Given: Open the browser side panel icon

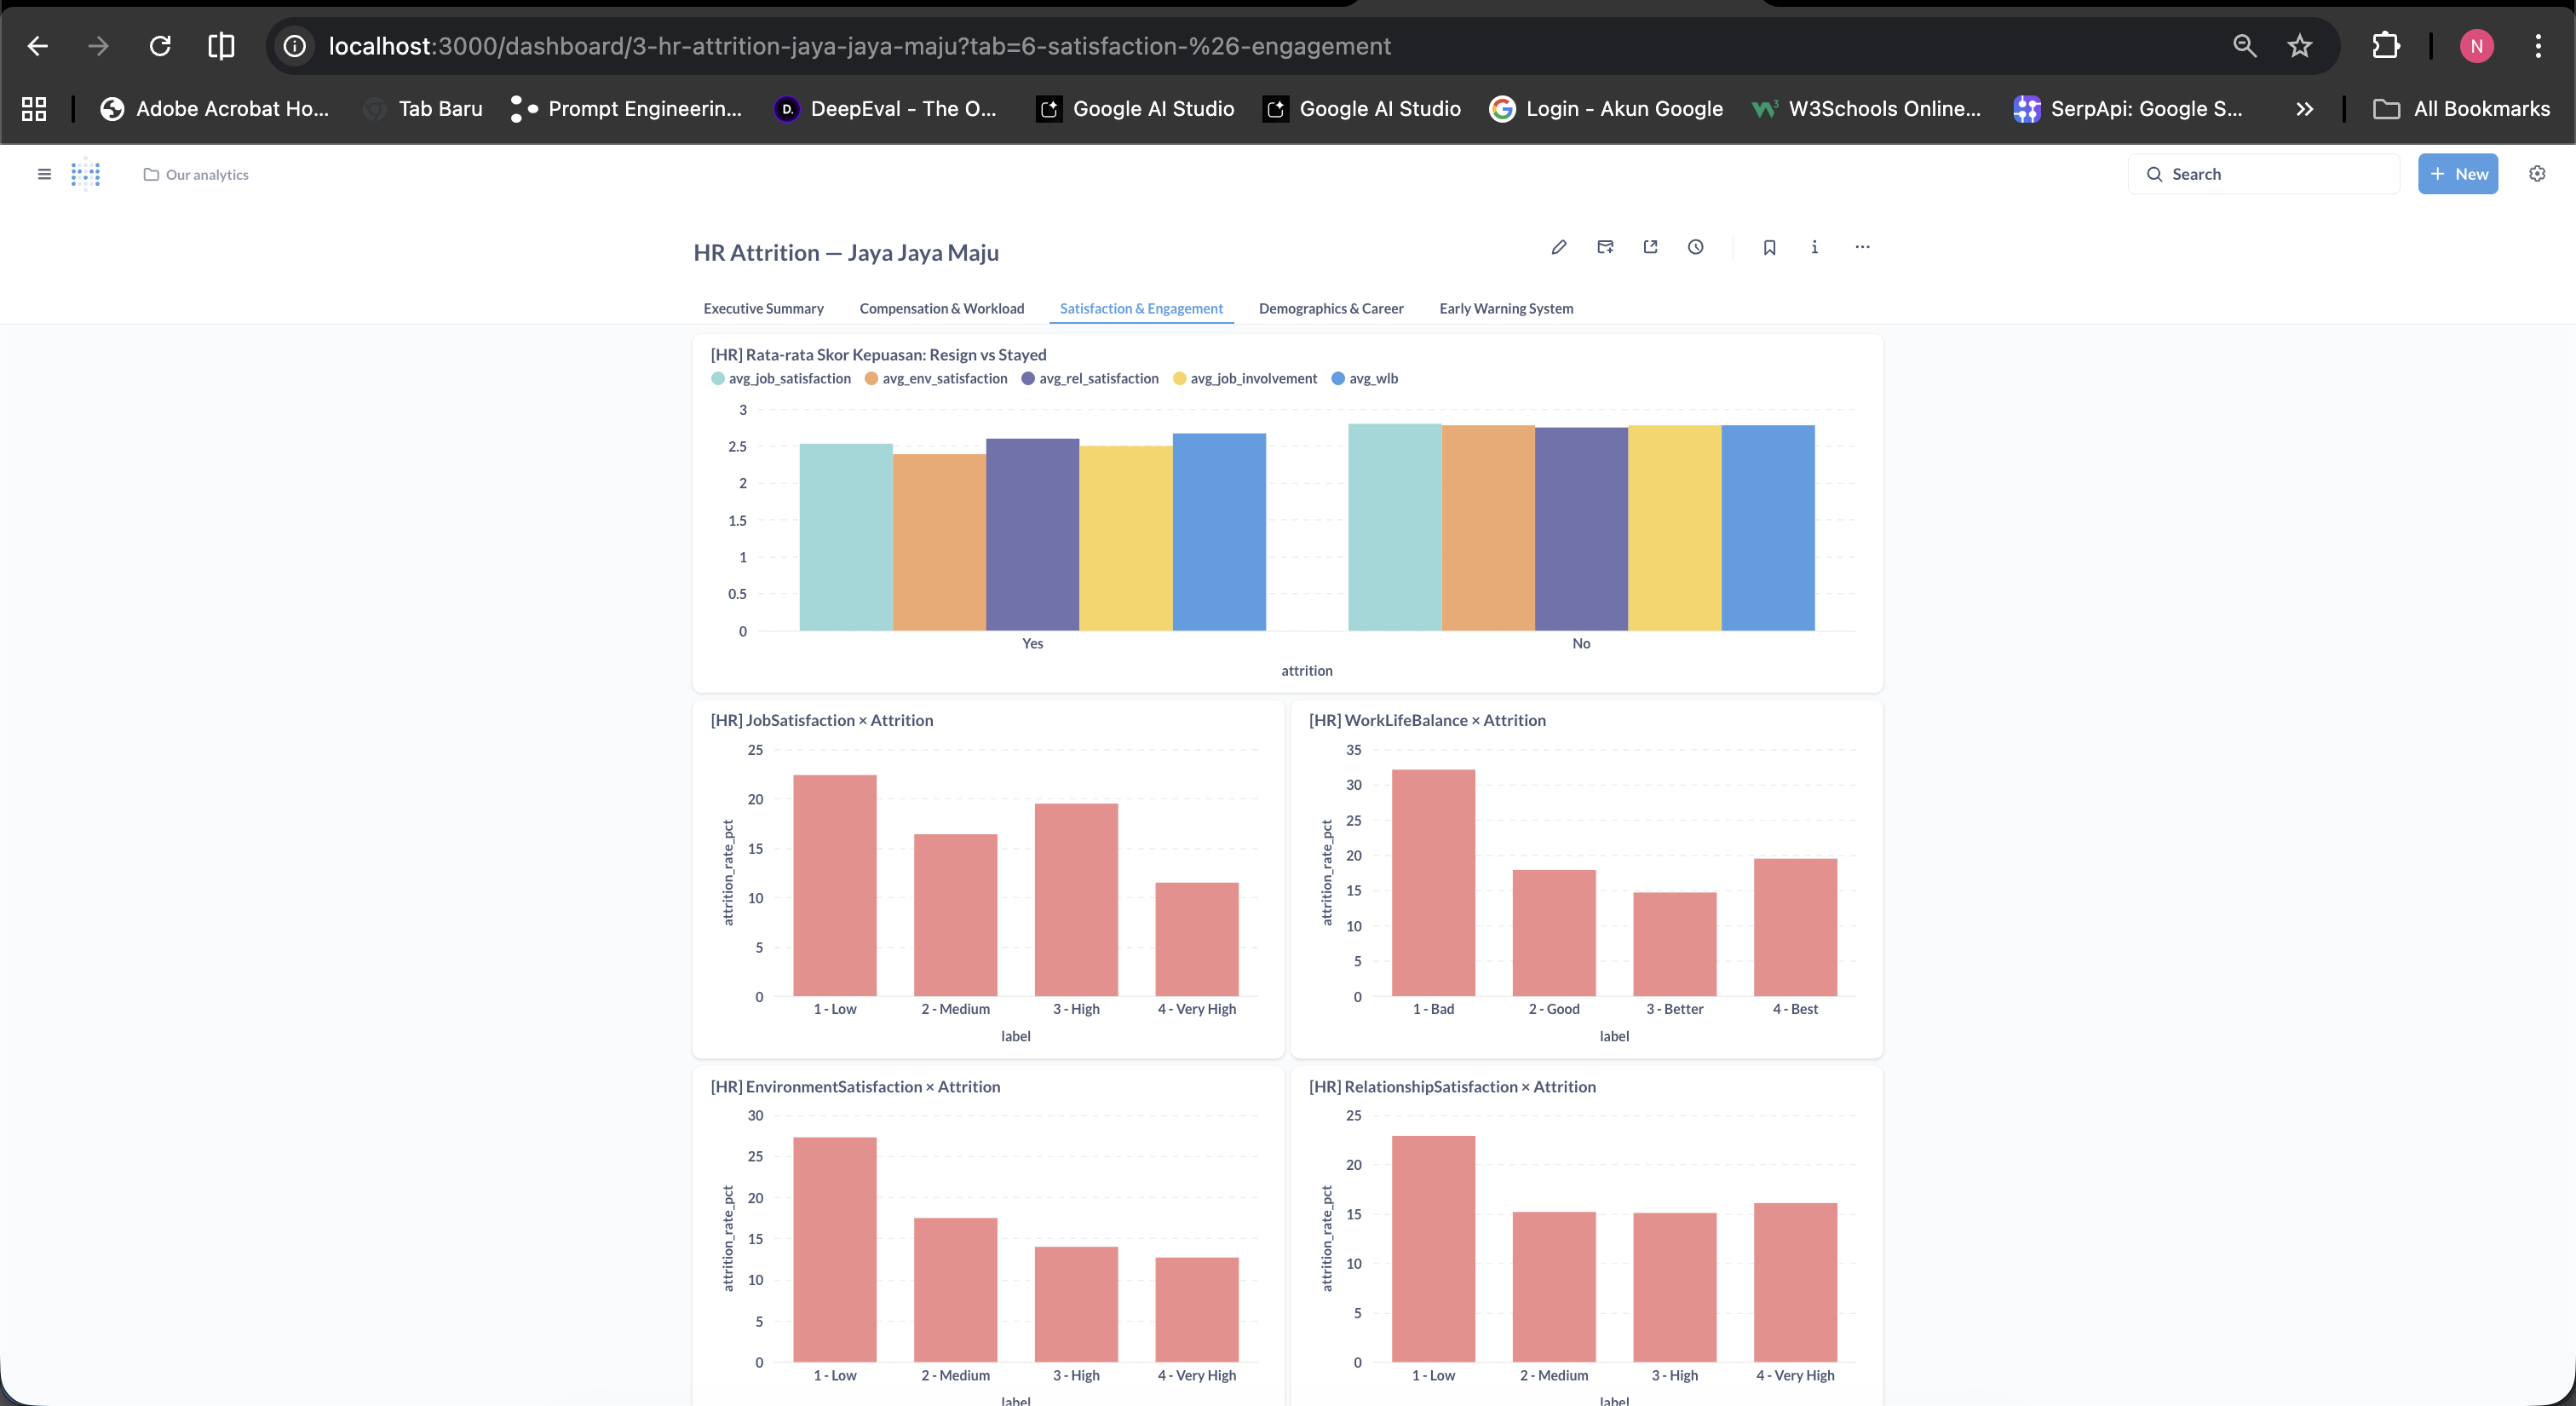Looking at the screenshot, I should pyautogui.click(x=221, y=46).
